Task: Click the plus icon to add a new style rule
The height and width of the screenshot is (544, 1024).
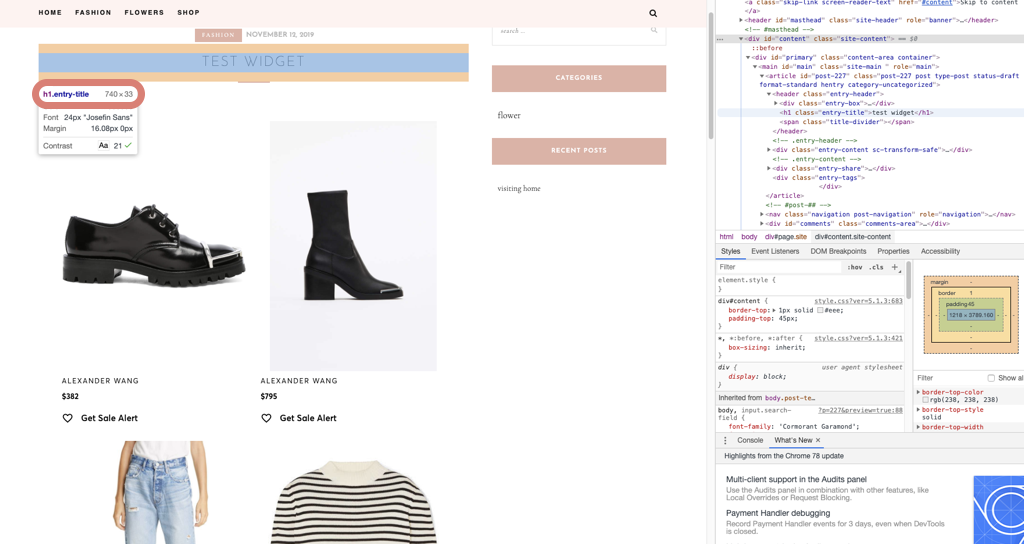Action: tap(895, 267)
